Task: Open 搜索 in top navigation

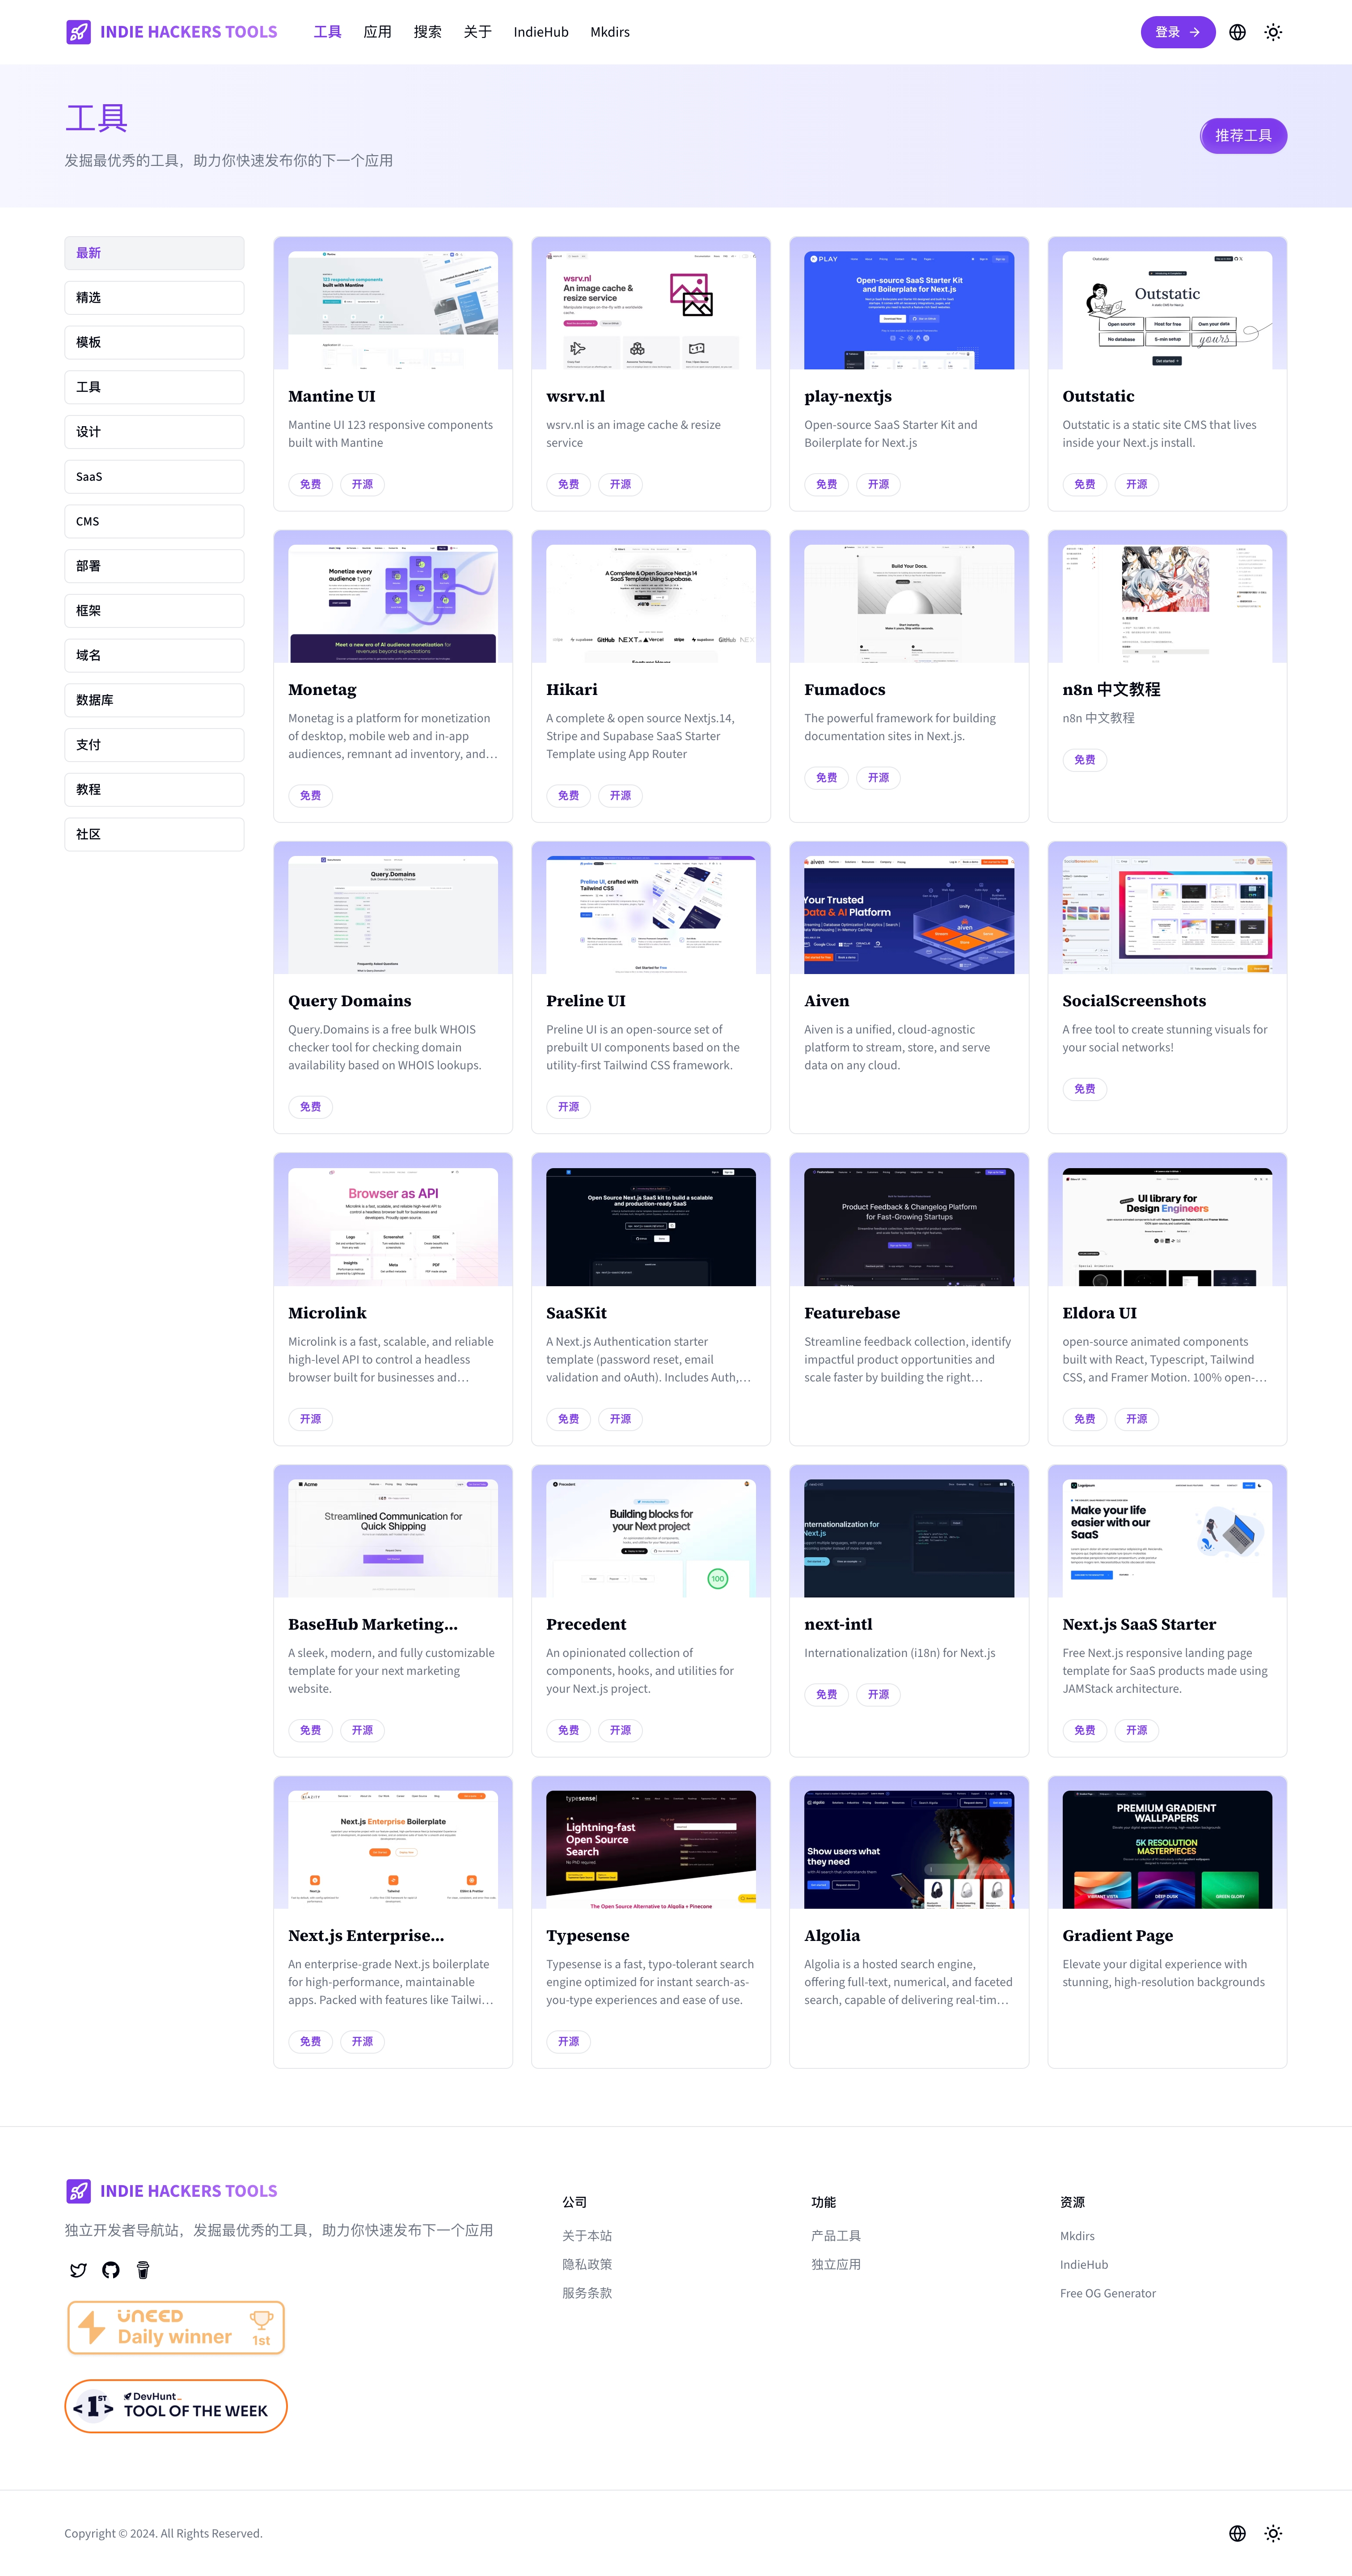Action: click(427, 32)
